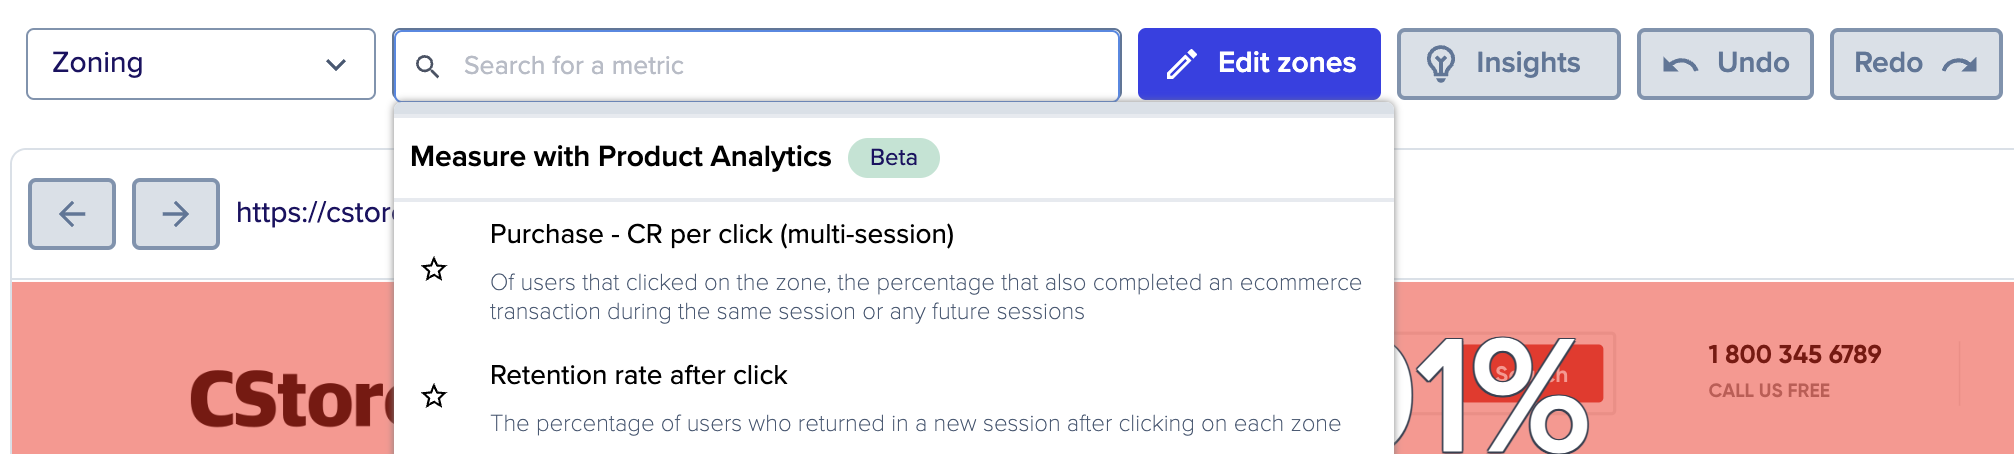Click the Redo curved arrow icon
Image resolution: width=2014 pixels, height=454 pixels.
coord(1959,65)
